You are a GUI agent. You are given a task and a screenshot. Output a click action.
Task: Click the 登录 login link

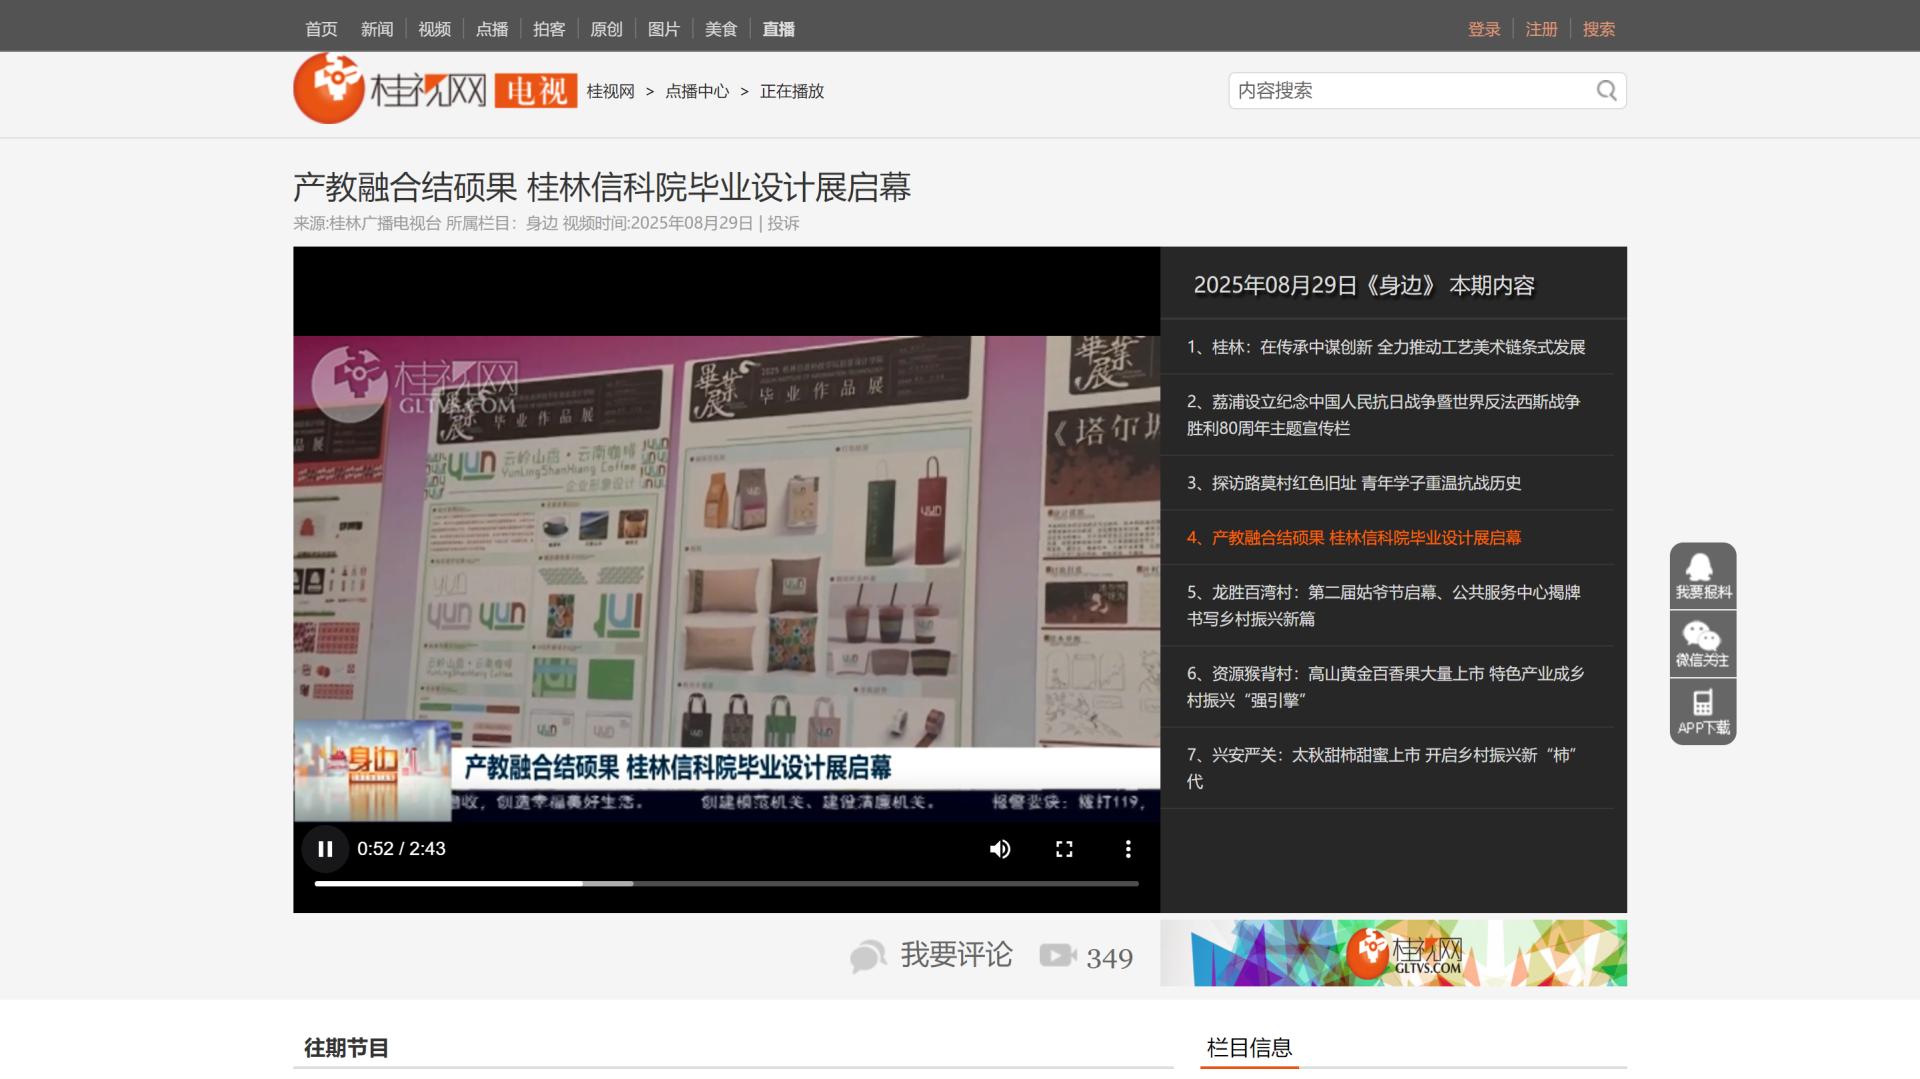point(1484,29)
